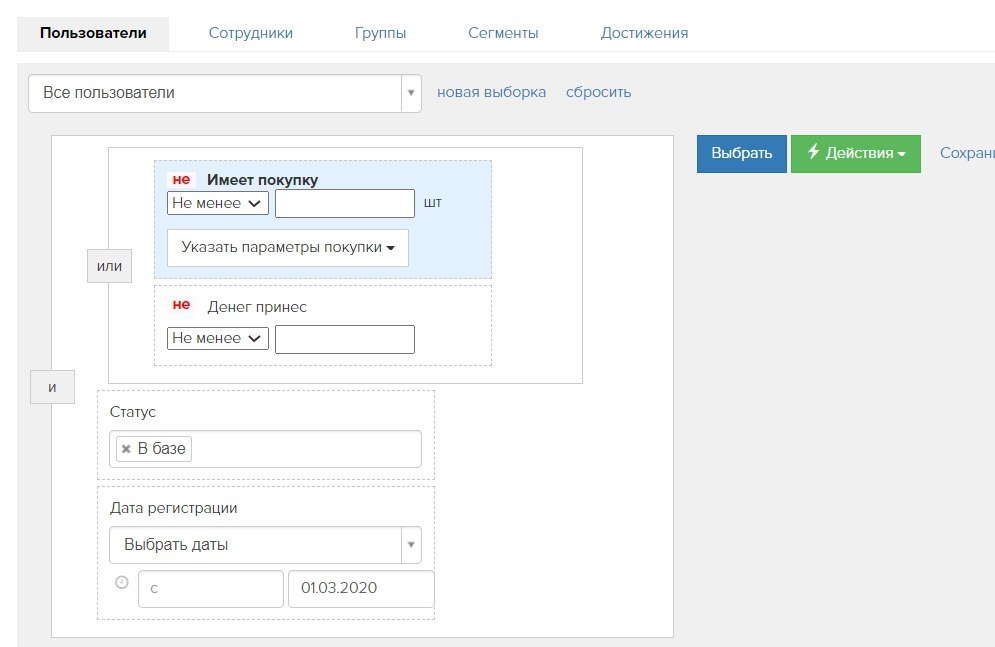Select the Имеет покупку condition title

[x=262, y=180]
